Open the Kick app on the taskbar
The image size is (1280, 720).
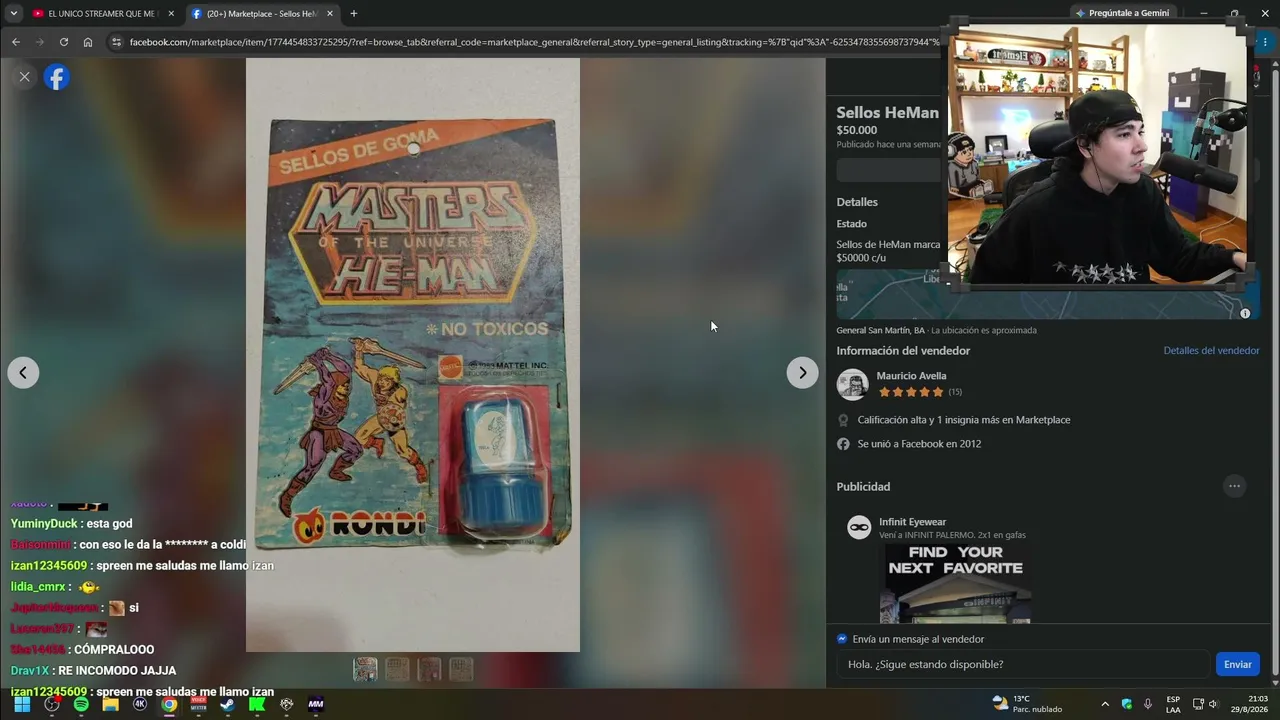(x=257, y=704)
